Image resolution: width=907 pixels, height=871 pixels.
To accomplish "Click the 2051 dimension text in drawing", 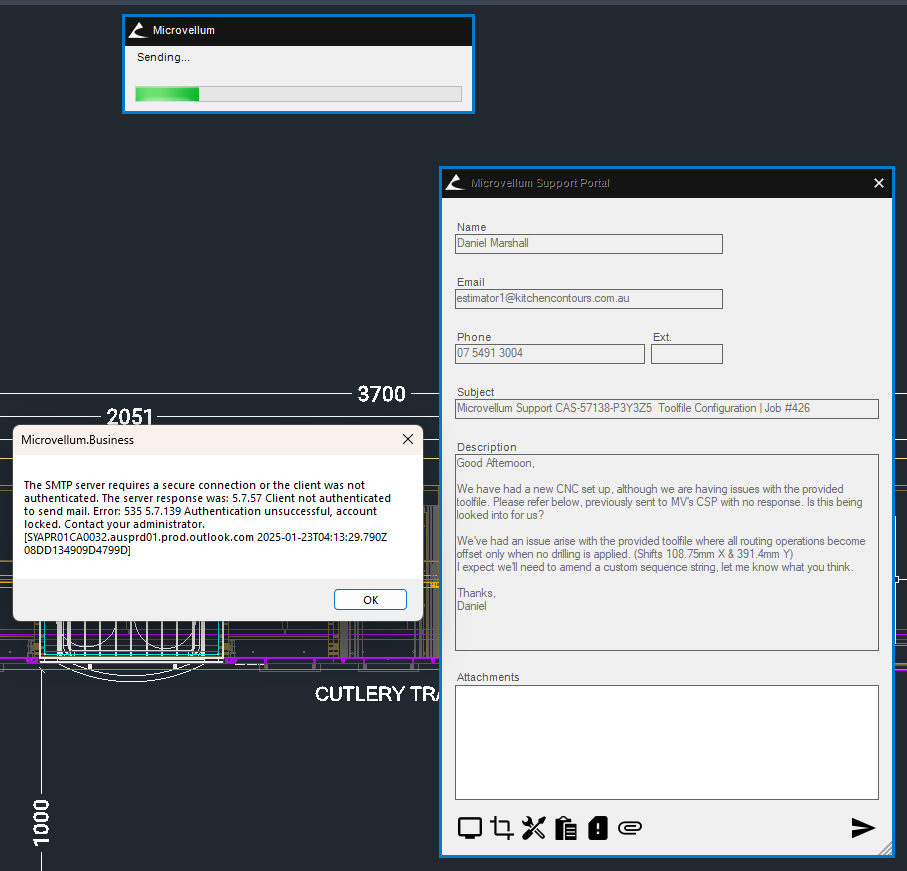I will point(130,416).
